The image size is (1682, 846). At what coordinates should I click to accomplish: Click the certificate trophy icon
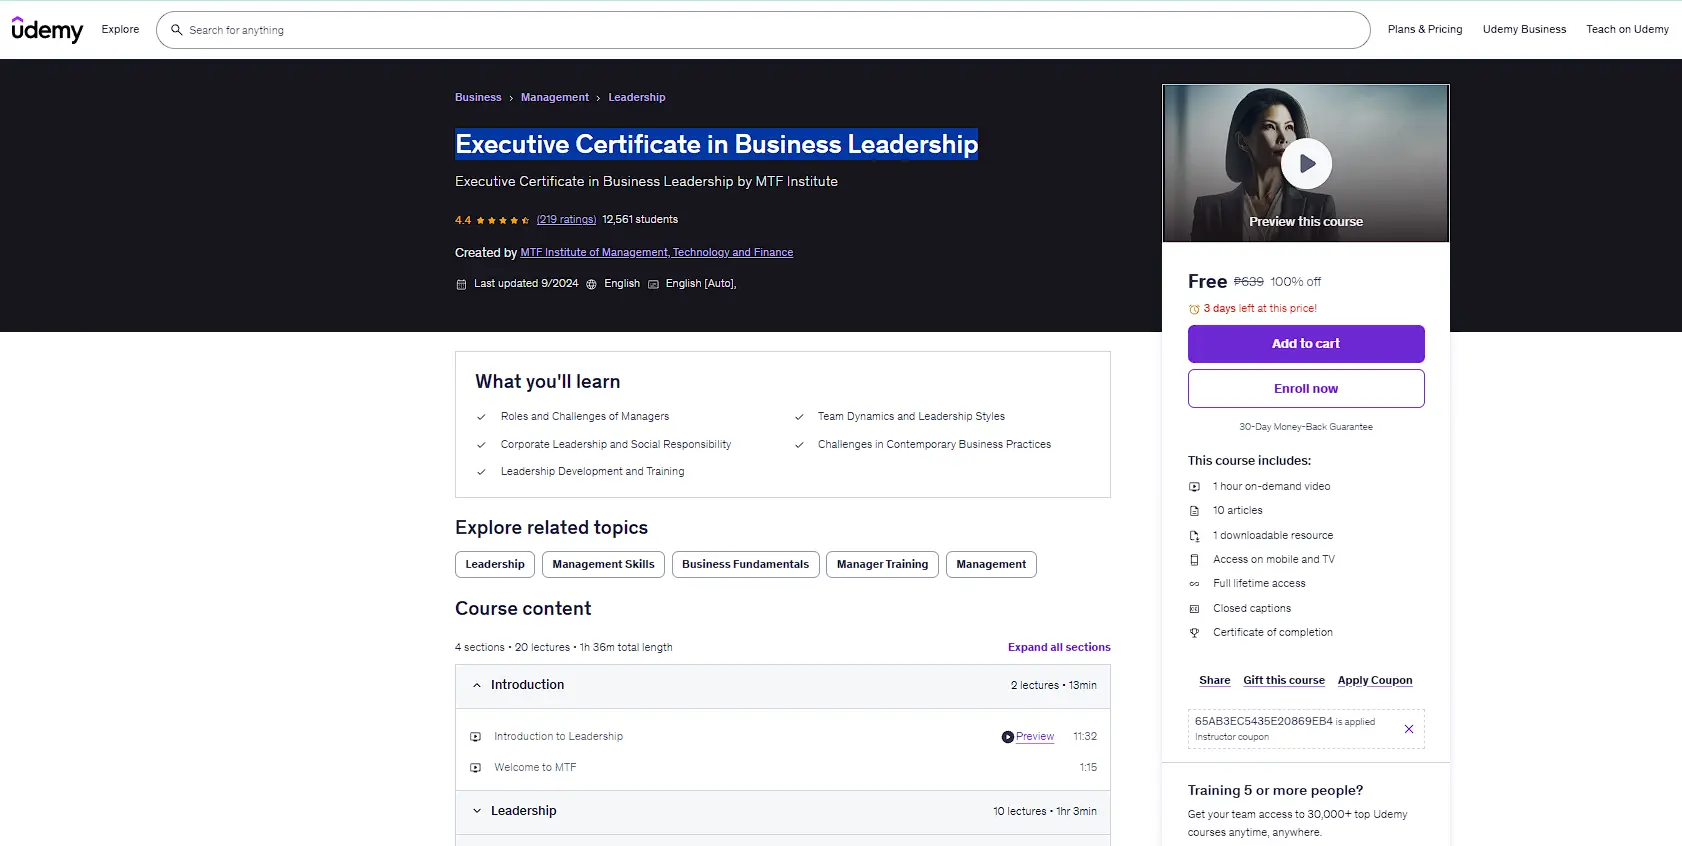[1194, 633]
